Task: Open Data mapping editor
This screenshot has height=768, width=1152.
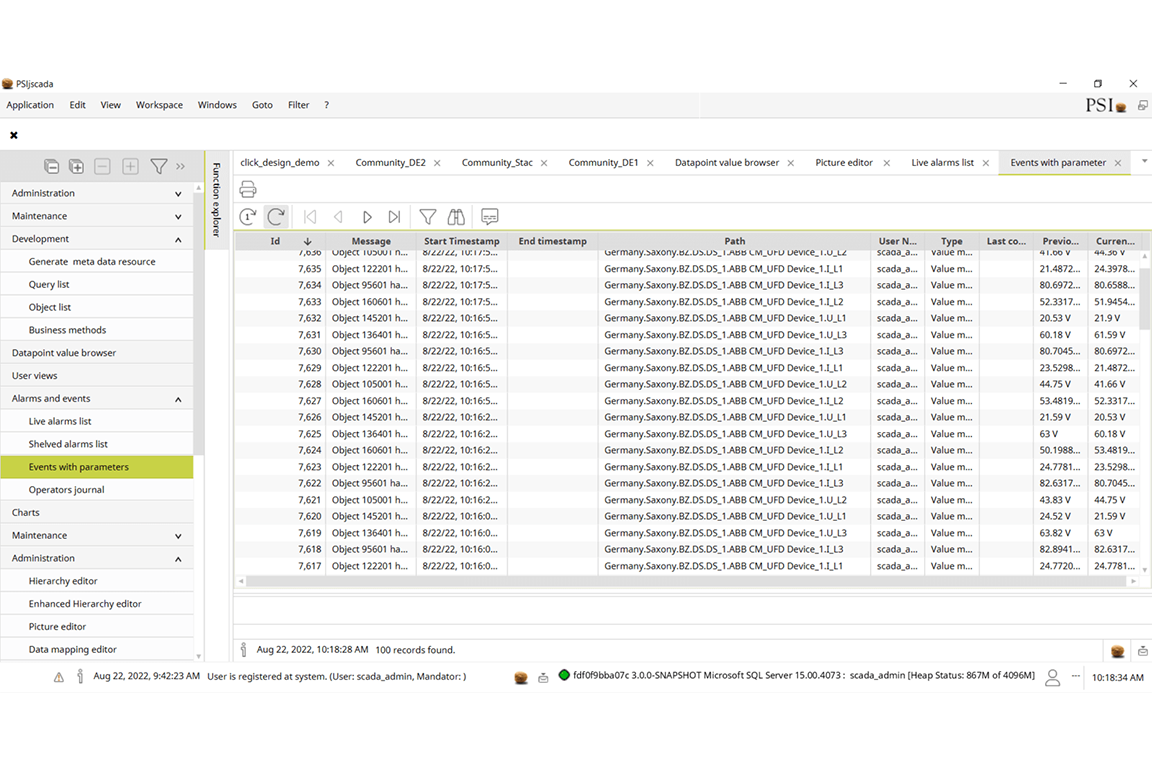Action: pyautogui.click(x=97, y=649)
